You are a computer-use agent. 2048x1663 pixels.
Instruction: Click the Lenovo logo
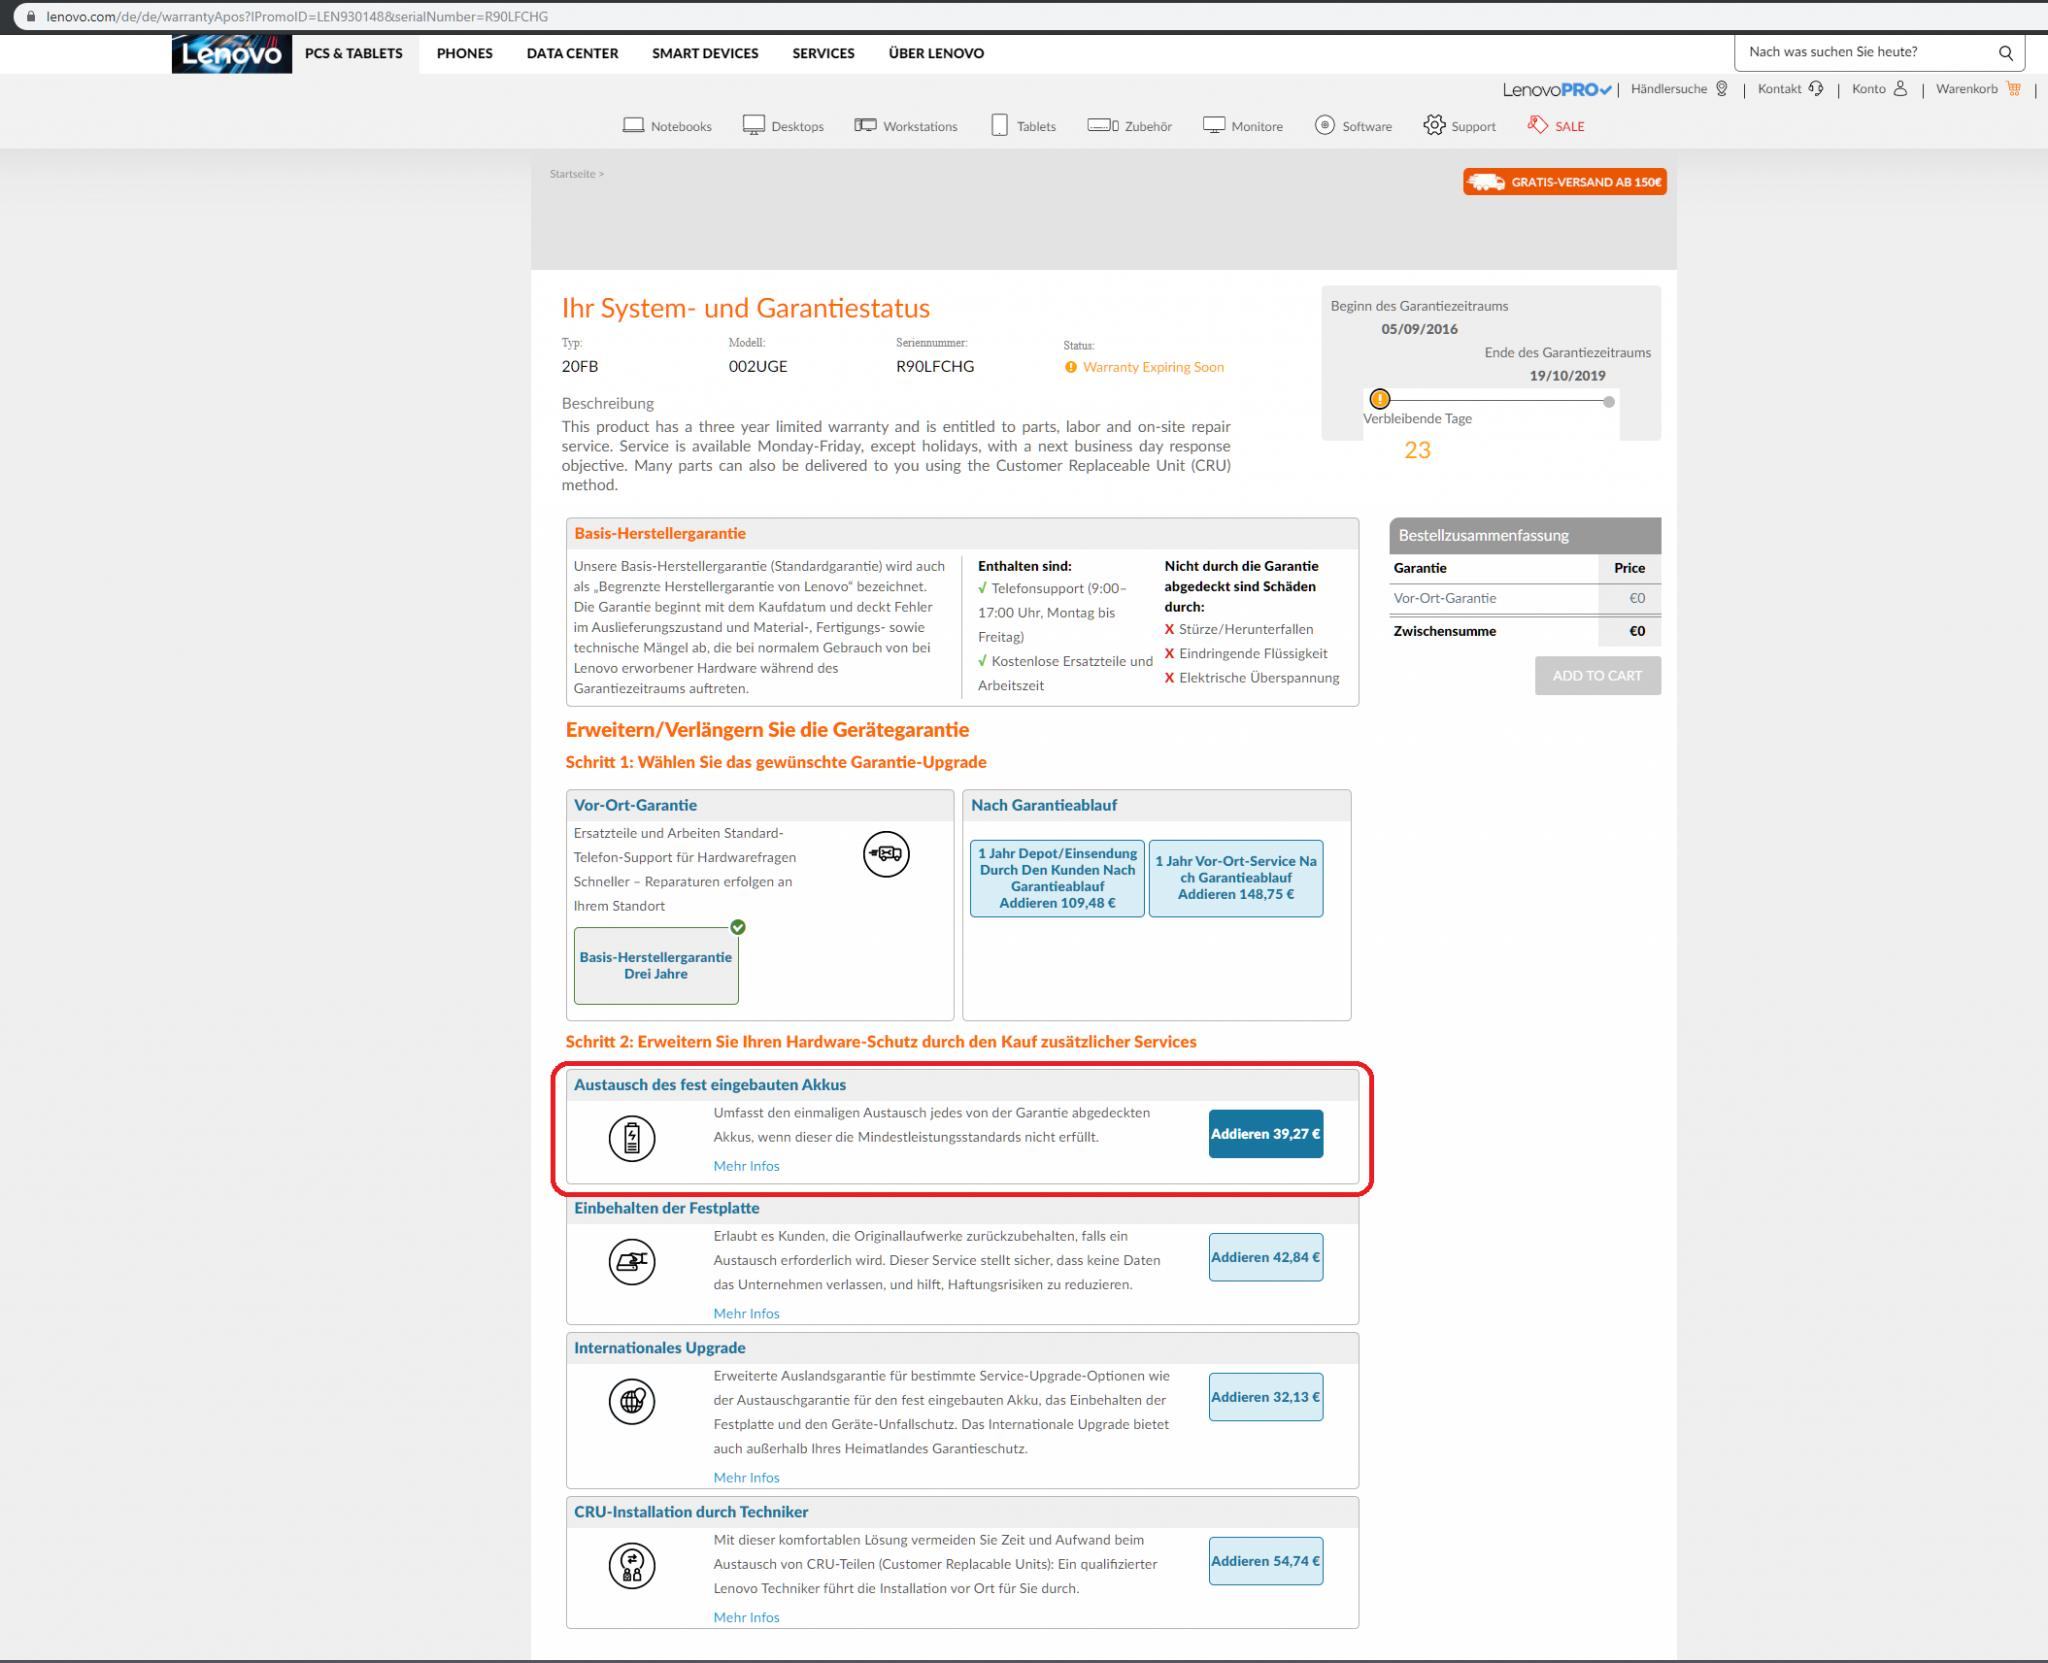[x=231, y=53]
